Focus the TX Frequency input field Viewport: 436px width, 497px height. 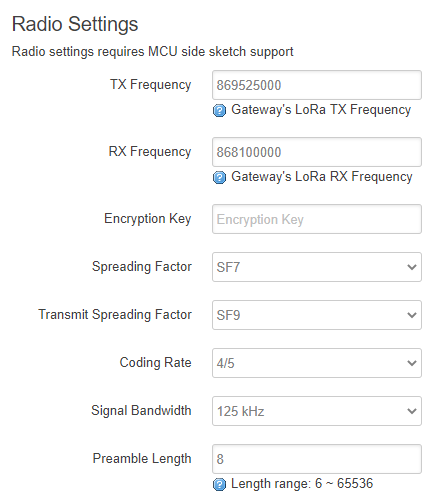coord(317,85)
